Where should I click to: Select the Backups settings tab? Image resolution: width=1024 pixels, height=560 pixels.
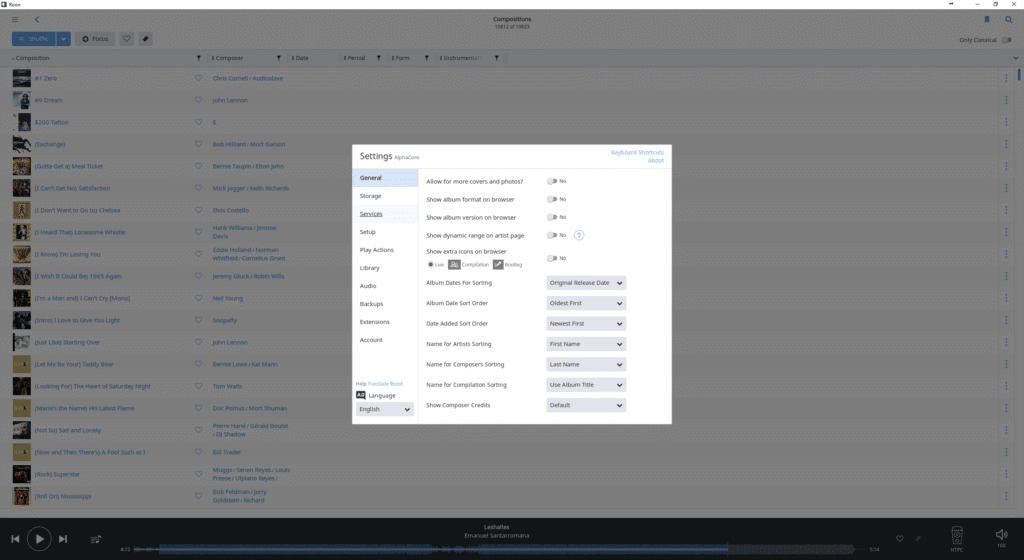[385, 303]
